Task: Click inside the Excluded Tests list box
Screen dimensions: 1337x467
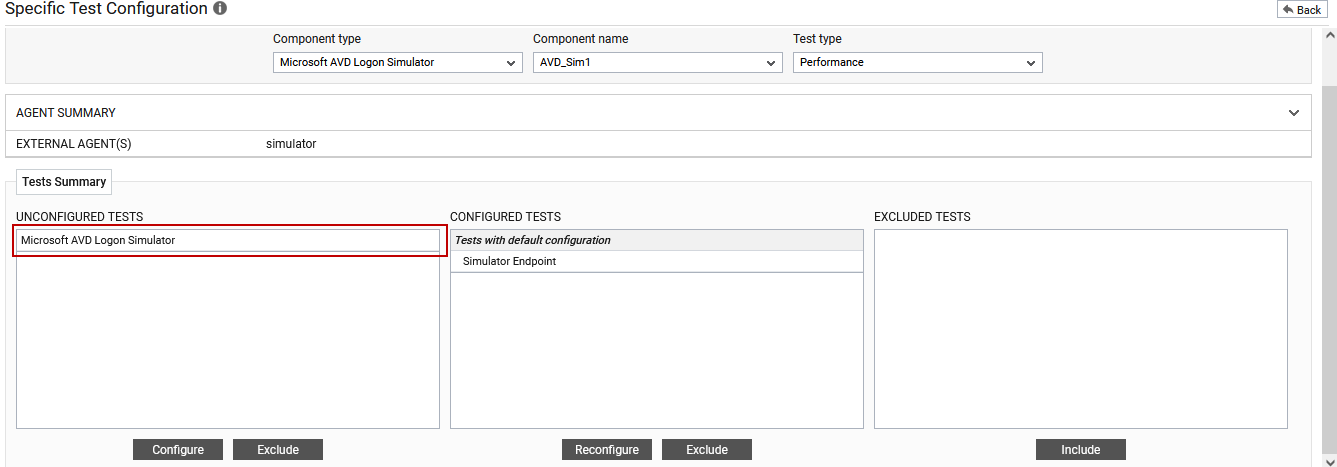Action: point(1081,329)
